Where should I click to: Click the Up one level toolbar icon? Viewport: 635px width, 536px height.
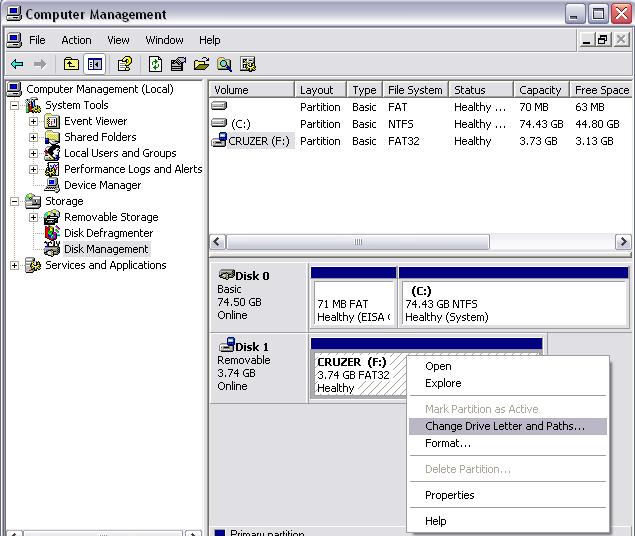[x=71, y=65]
